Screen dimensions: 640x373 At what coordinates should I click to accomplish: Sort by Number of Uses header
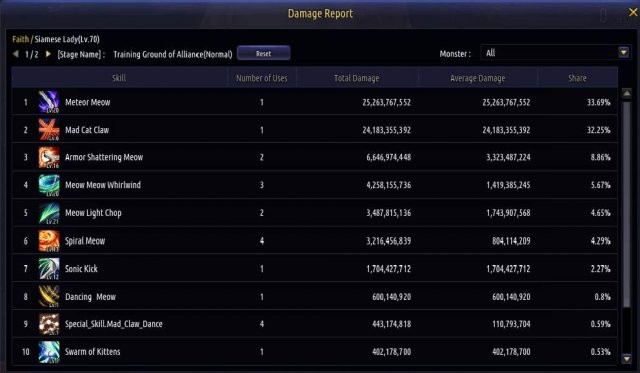click(x=262, y=78)
